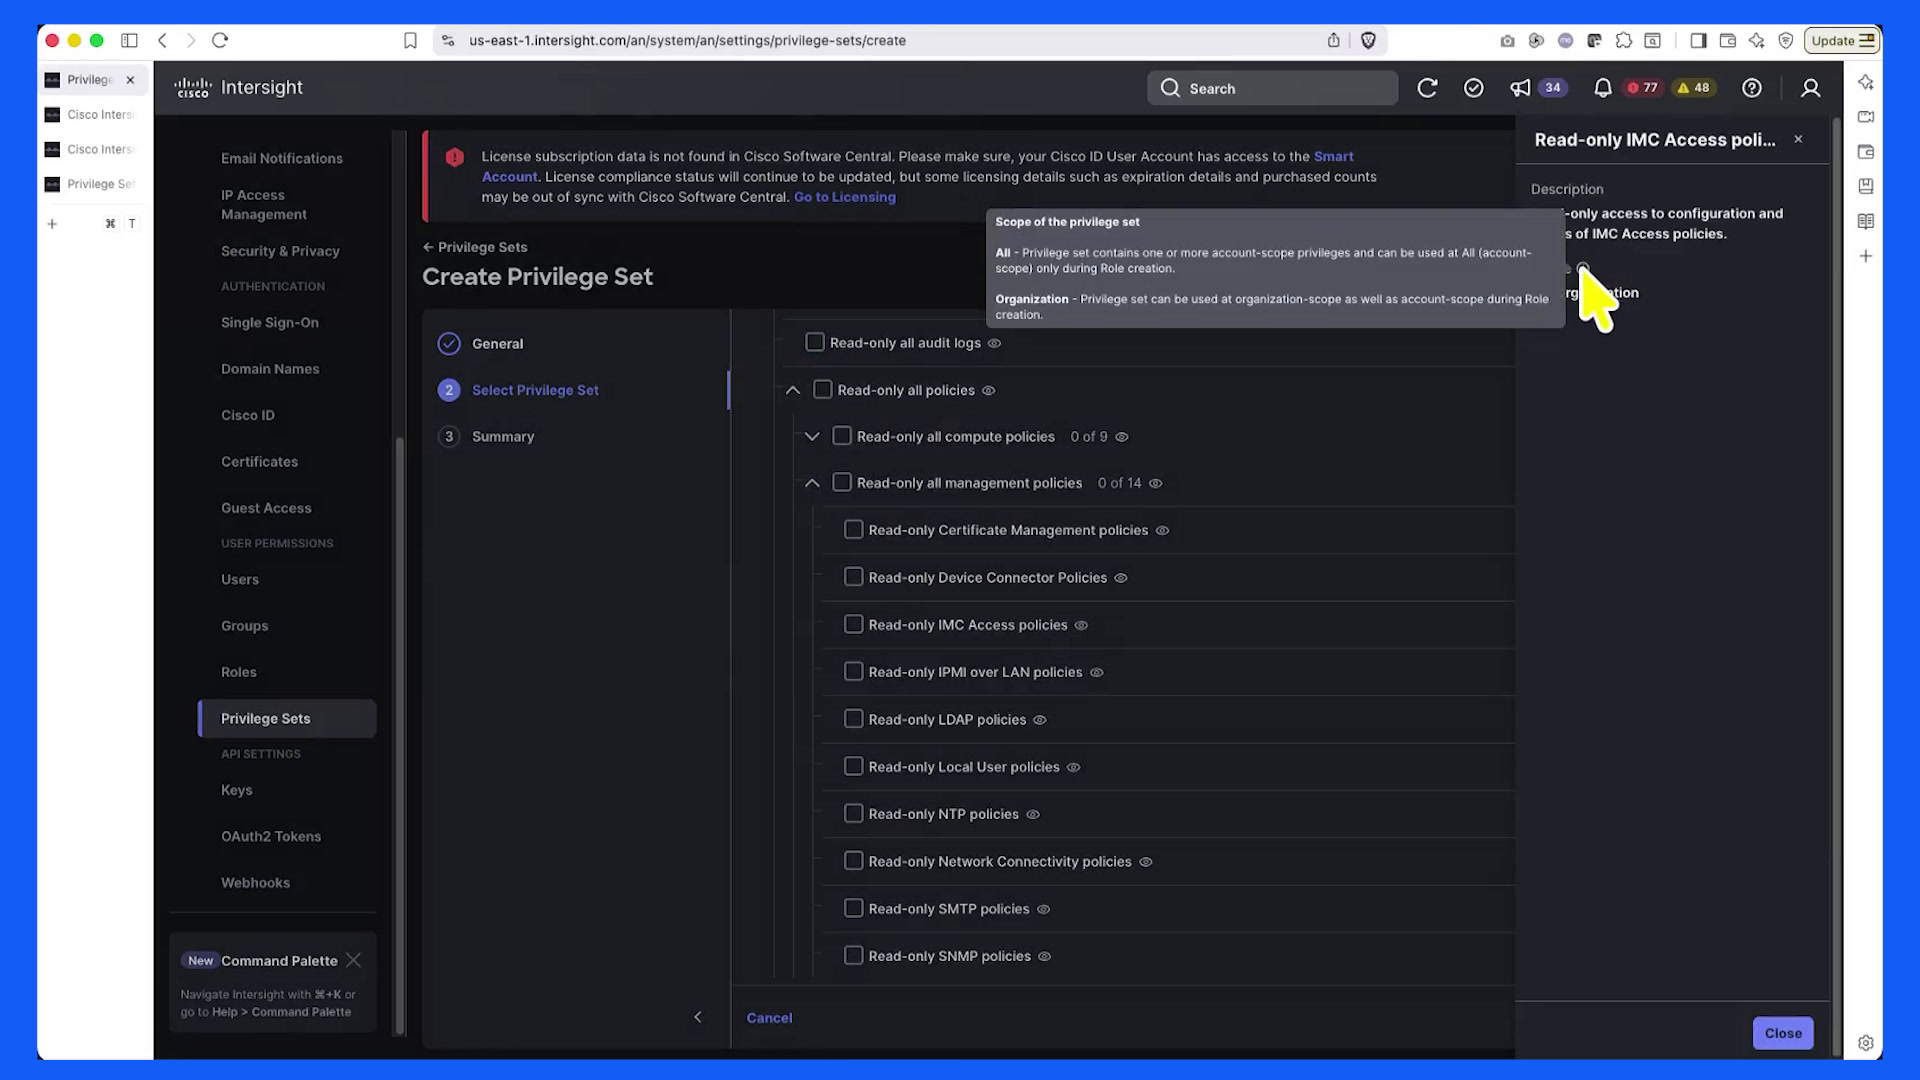This screenshot has height=1080, width=1920.
Task: Click browser bookmark icon beside address bar
Action: [x=410, y=40]
